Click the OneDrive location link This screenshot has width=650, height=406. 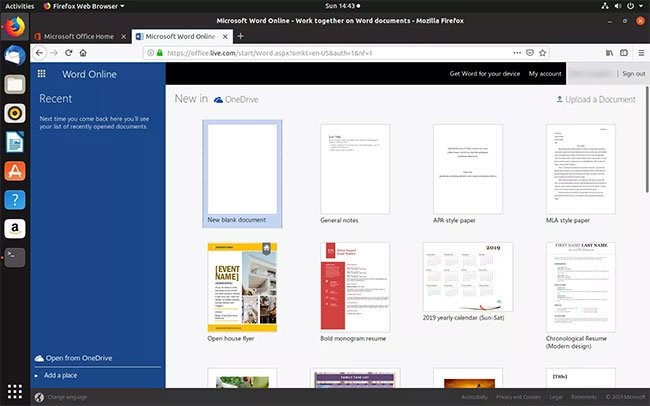[236, 100]
